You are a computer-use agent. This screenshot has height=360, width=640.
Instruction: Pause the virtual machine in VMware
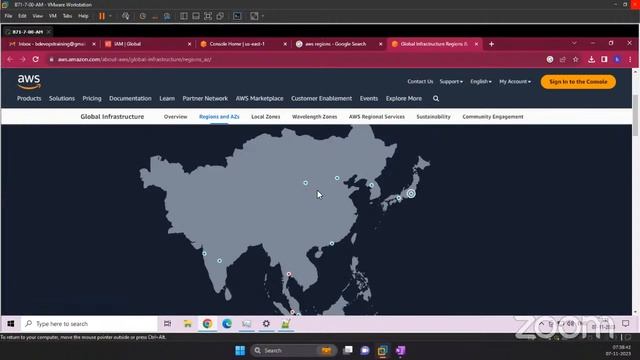point(102,16)
